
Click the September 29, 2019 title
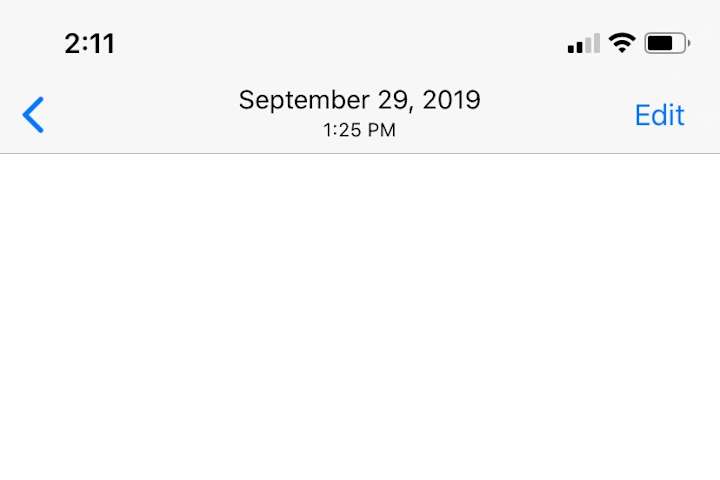[x=360, y=100]
